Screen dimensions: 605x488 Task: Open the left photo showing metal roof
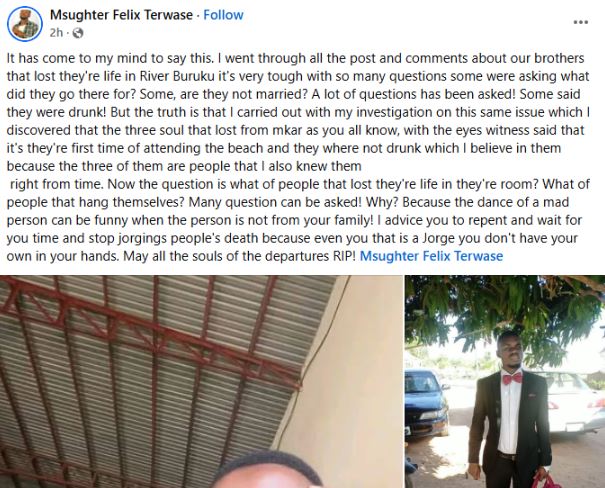point(201,382)
